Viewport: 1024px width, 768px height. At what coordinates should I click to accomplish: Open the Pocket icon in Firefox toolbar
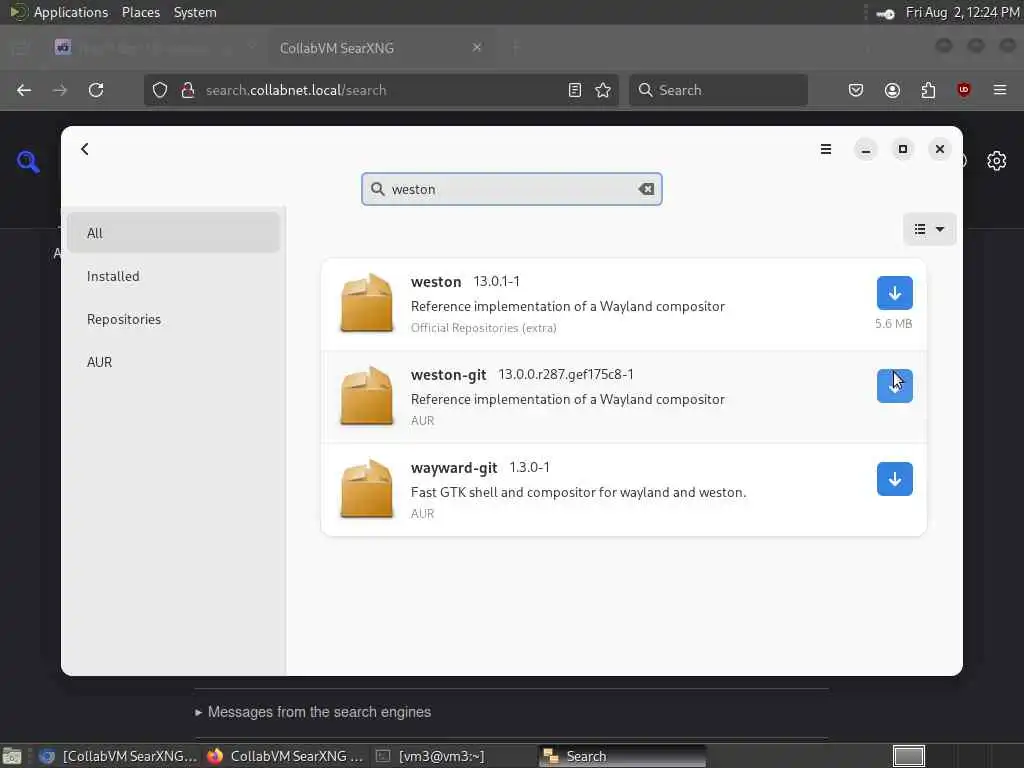coord(856,90)
